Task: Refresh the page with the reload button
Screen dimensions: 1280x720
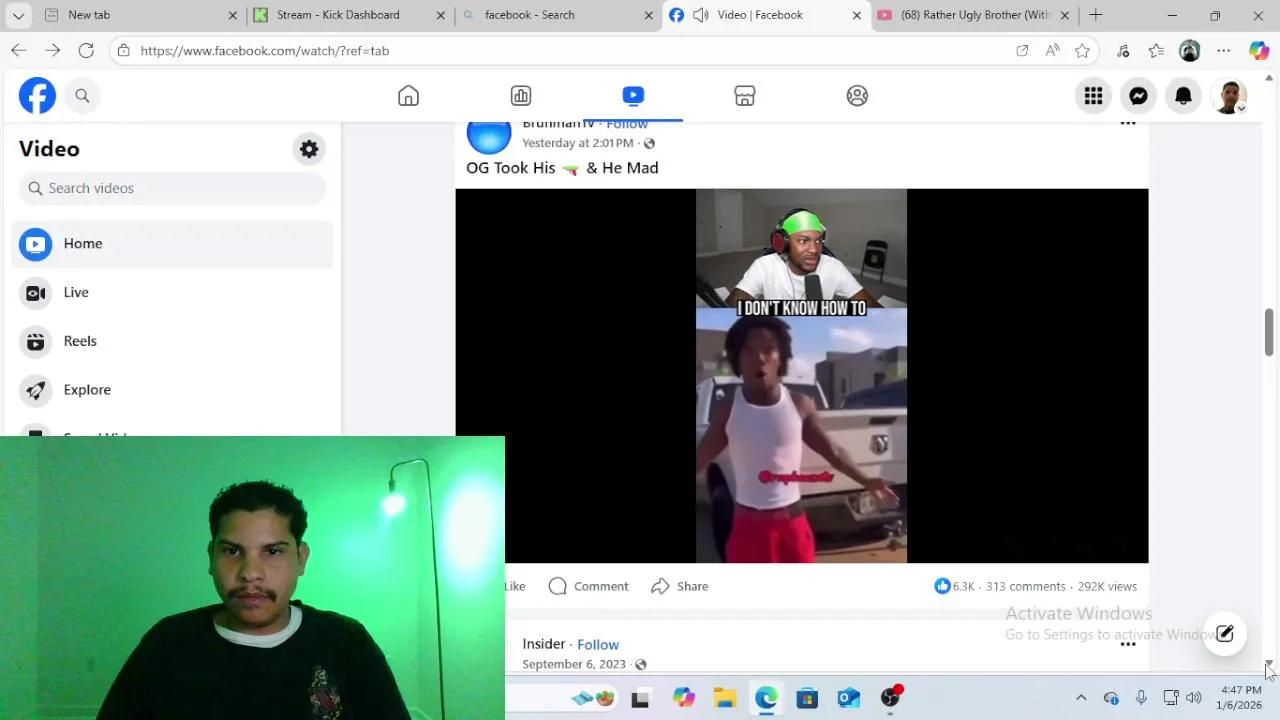Action: 86,51
